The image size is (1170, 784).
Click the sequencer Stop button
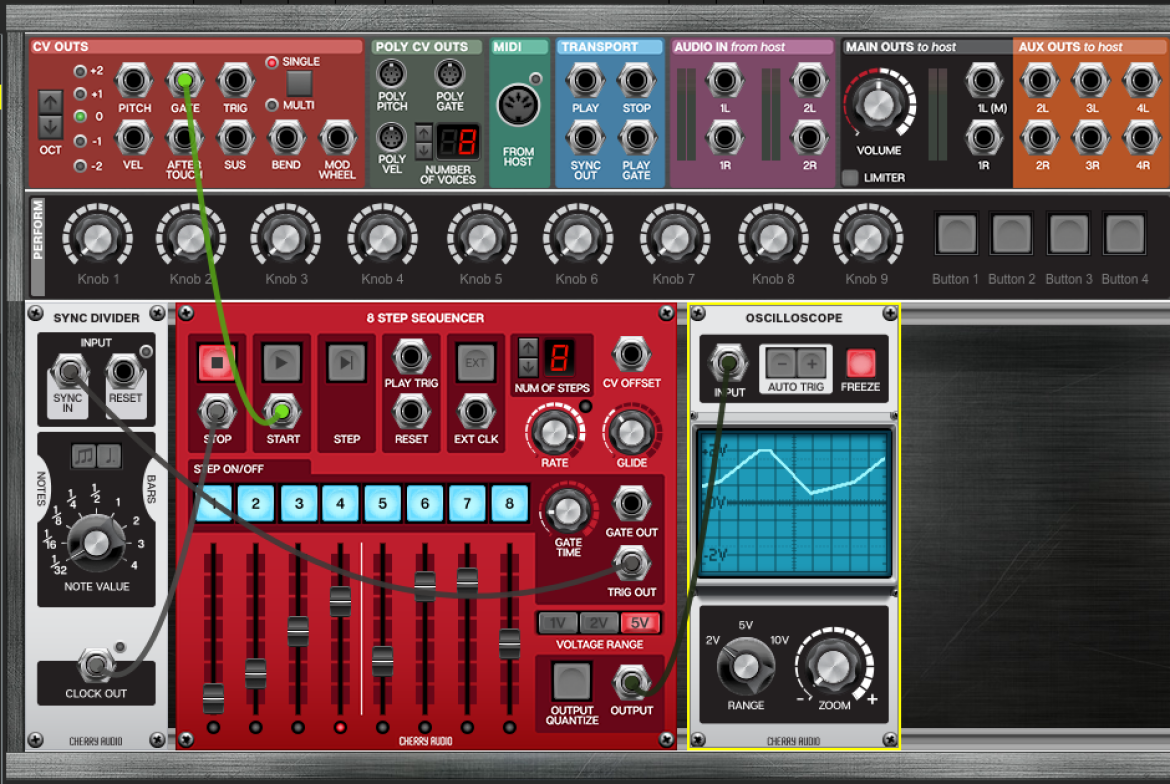(x=217, y=363)
